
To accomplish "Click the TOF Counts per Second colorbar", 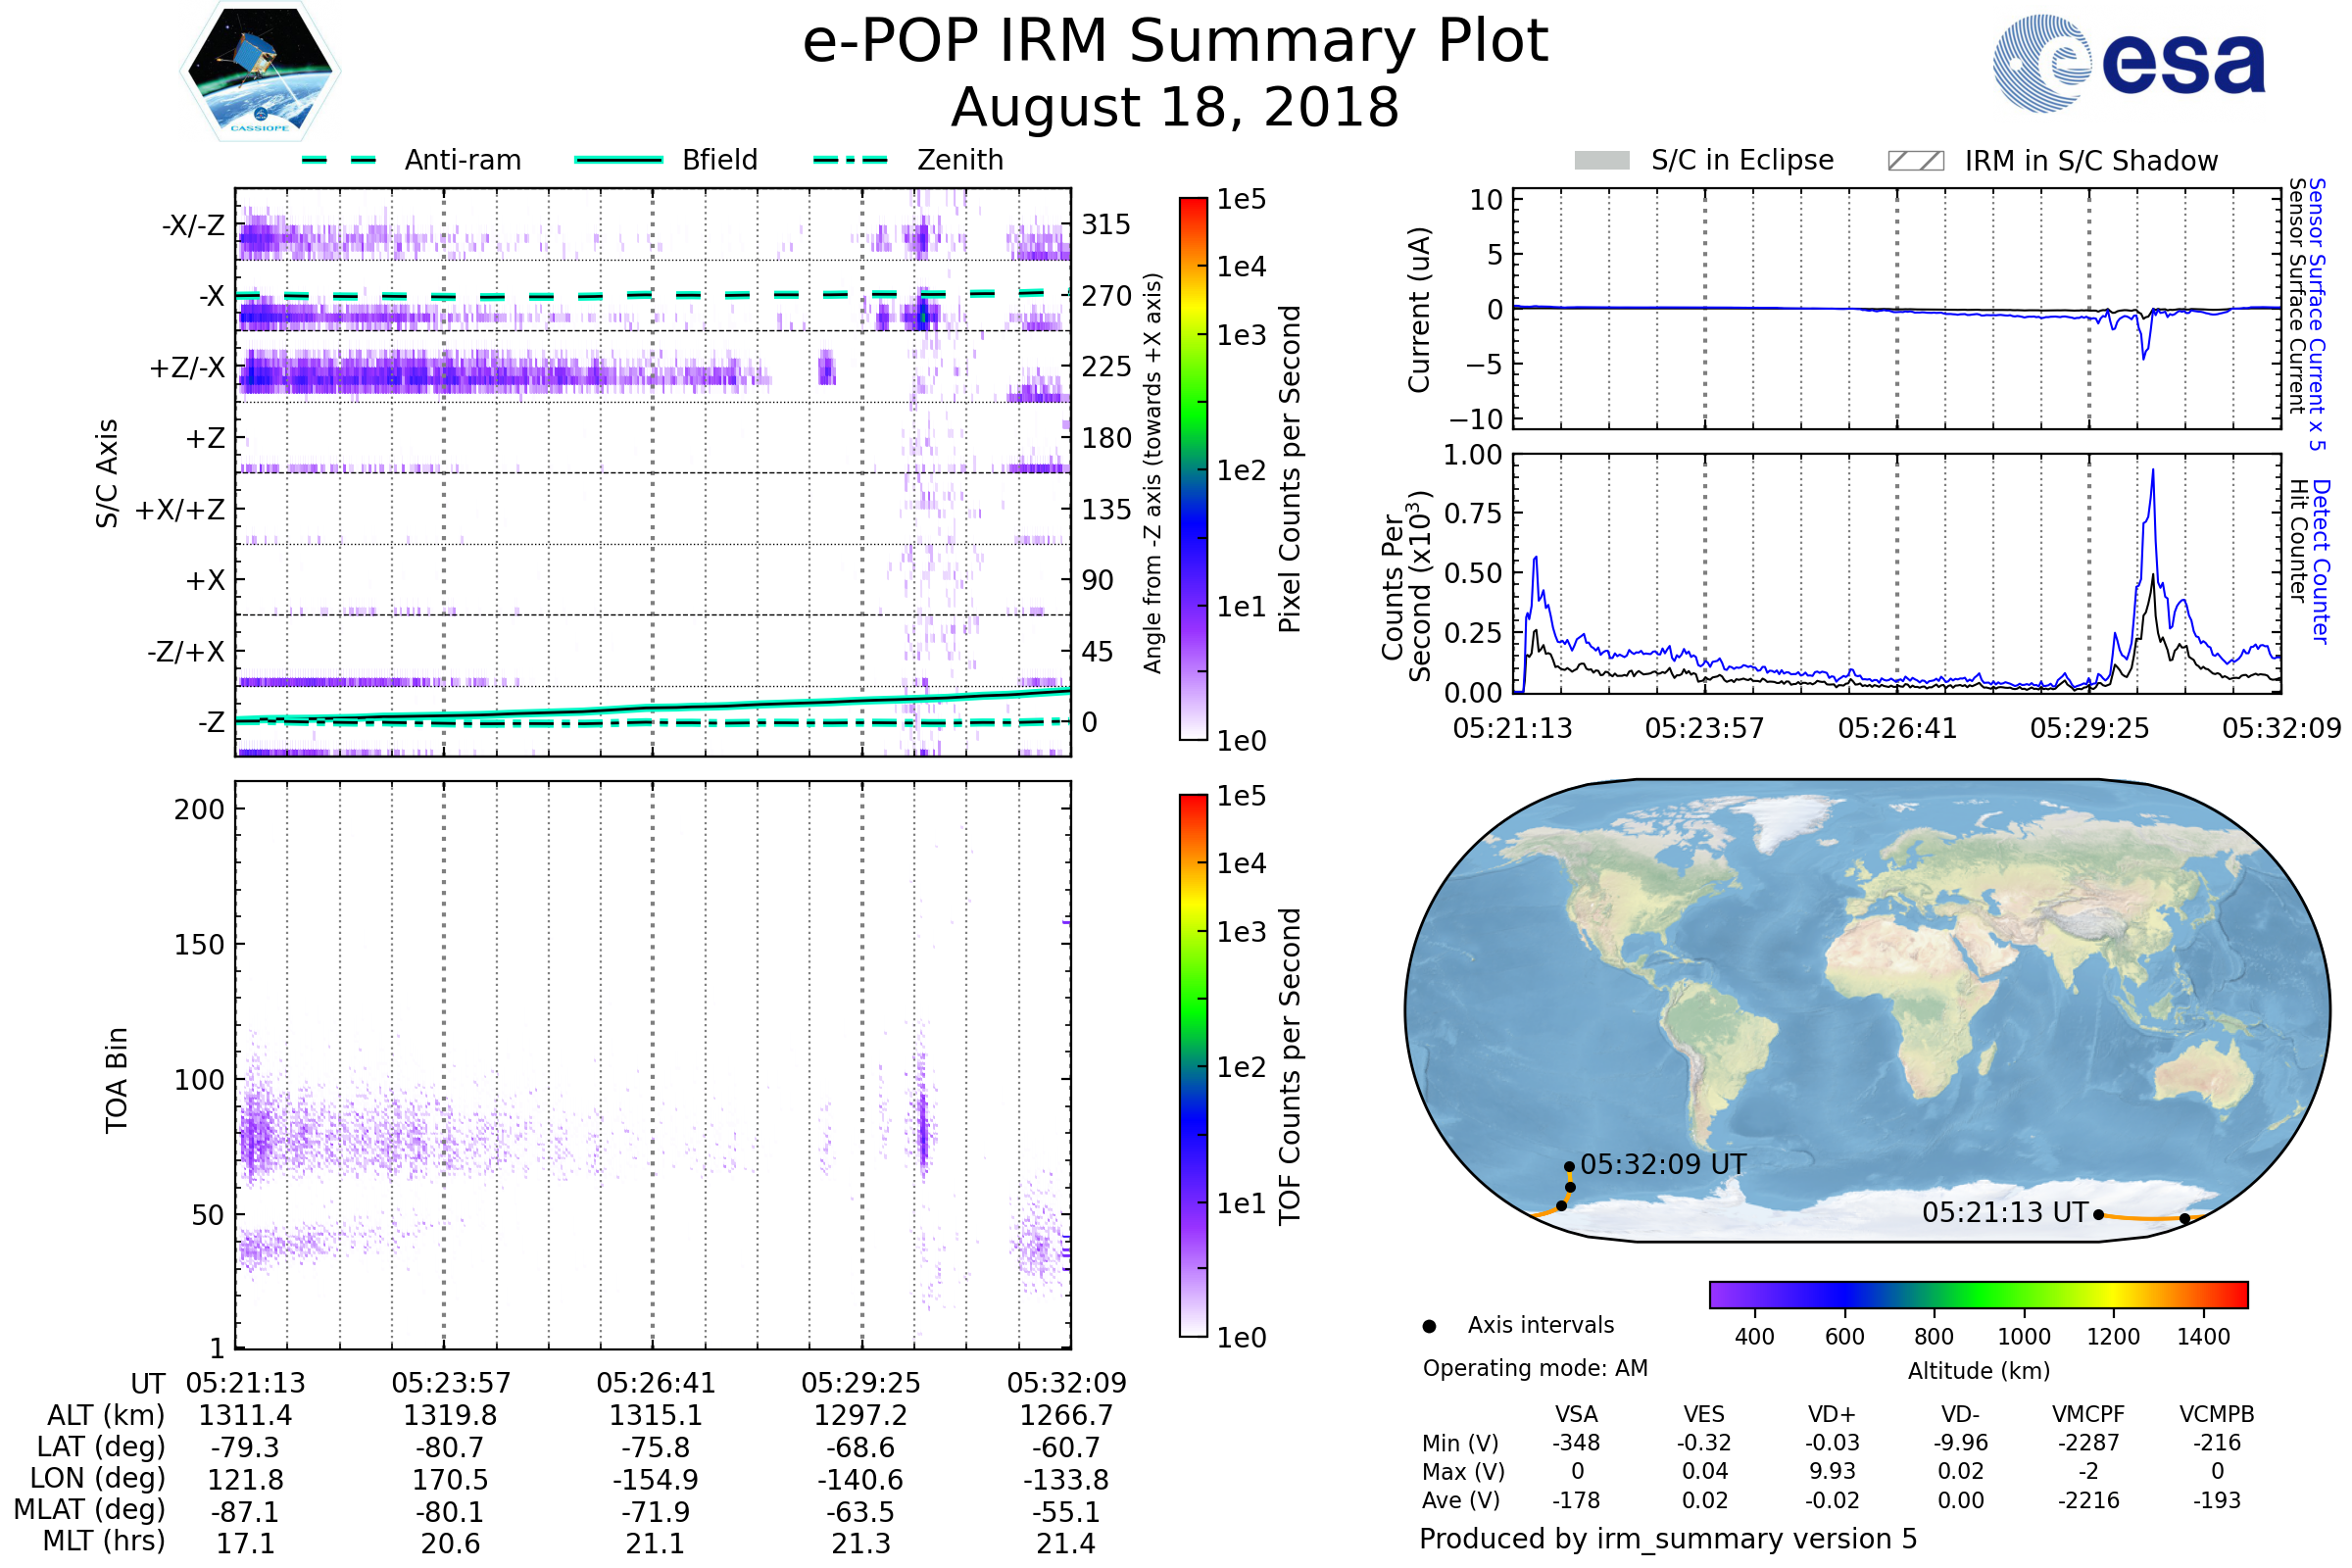I will tap(1193, 1065).
